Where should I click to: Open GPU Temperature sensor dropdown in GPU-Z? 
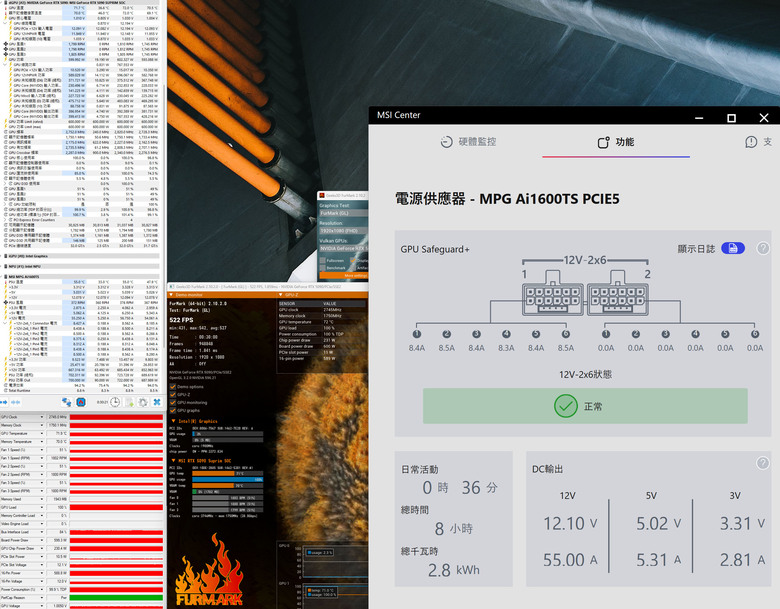coord(41,433)
